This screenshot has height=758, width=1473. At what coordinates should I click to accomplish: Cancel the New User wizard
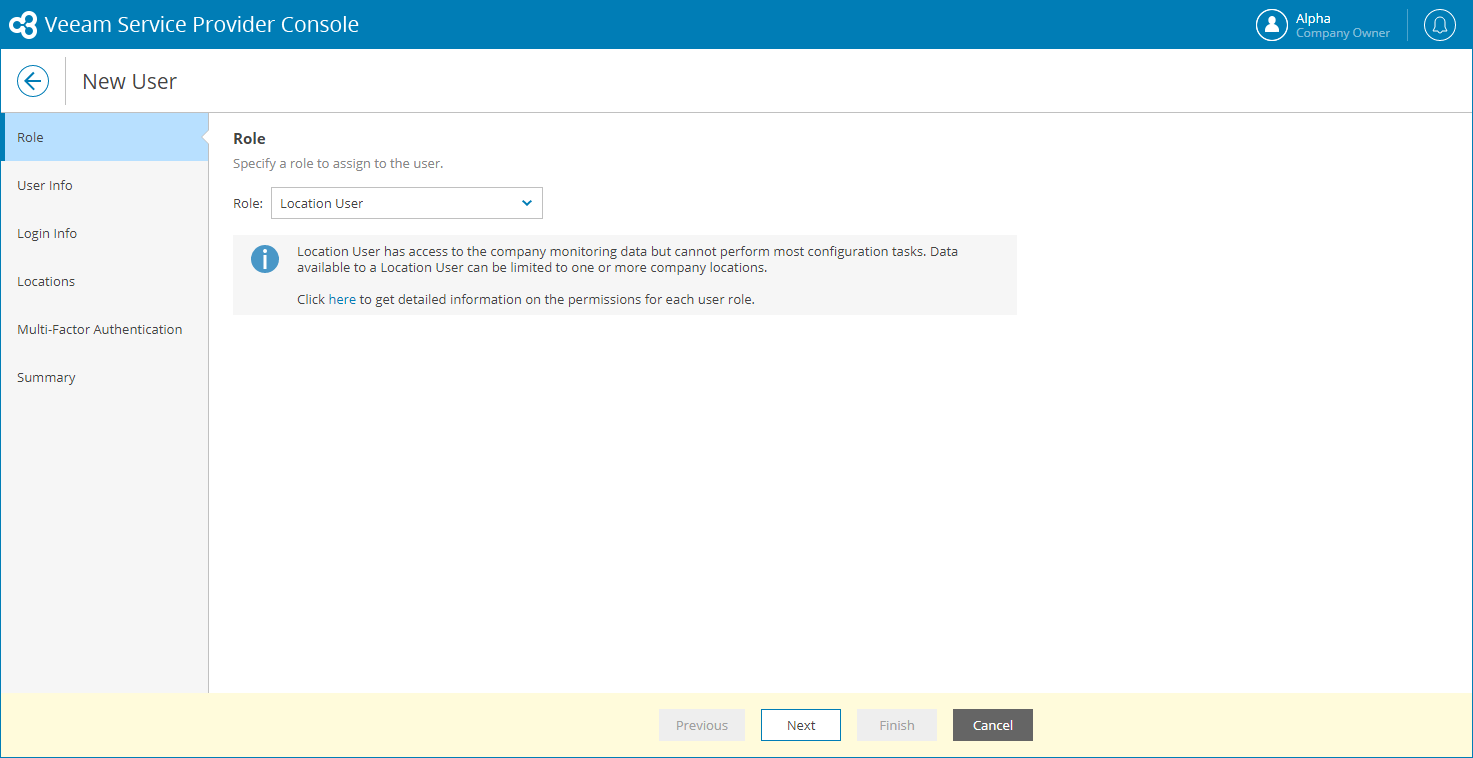(993, 725)
